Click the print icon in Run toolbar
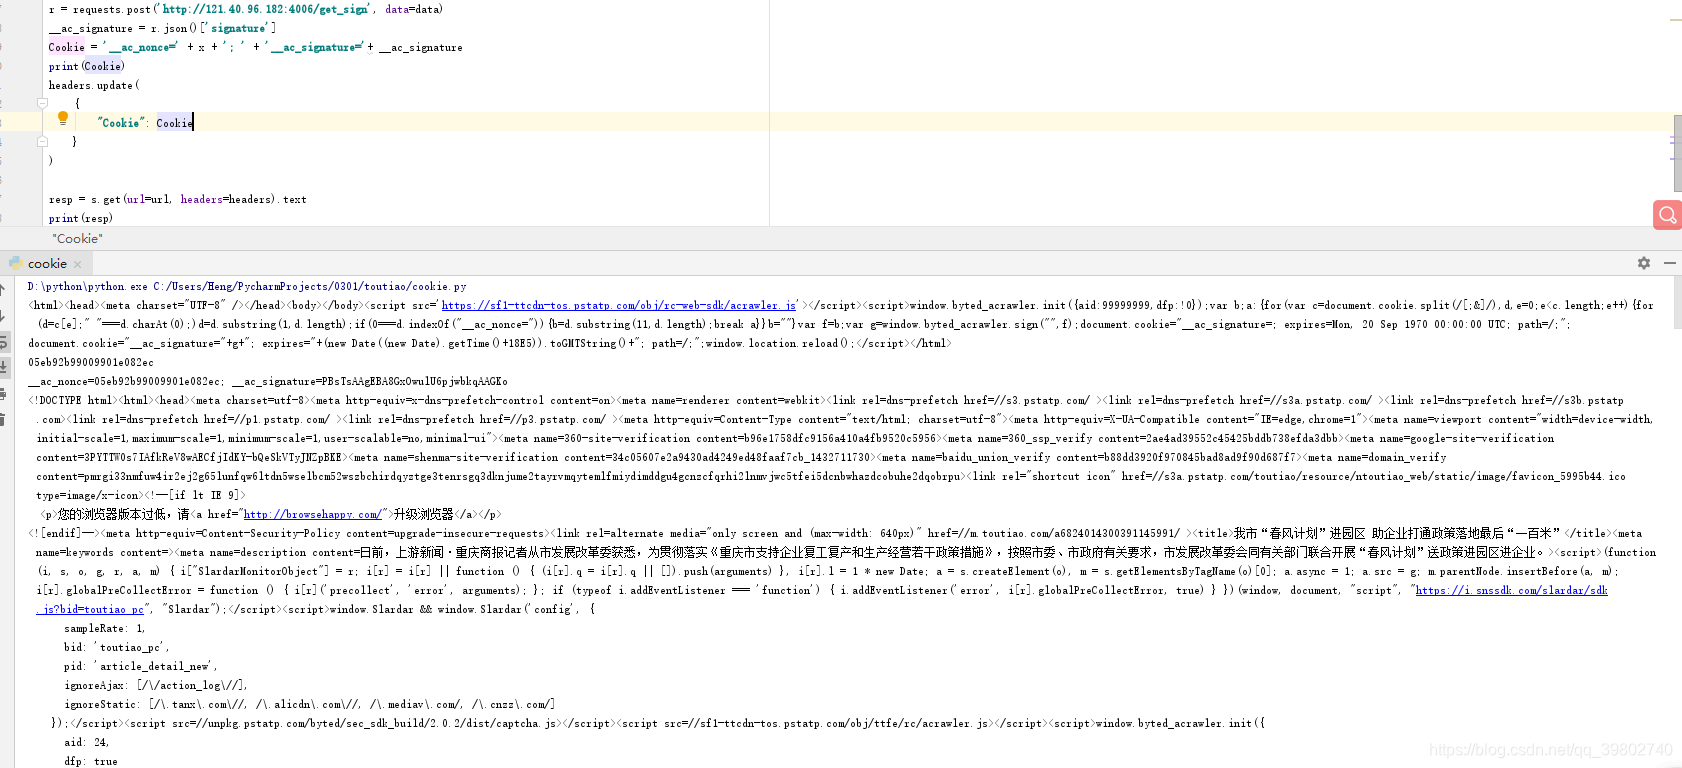1682x768 pixels. pyautogui.click(x=4, y=394)
